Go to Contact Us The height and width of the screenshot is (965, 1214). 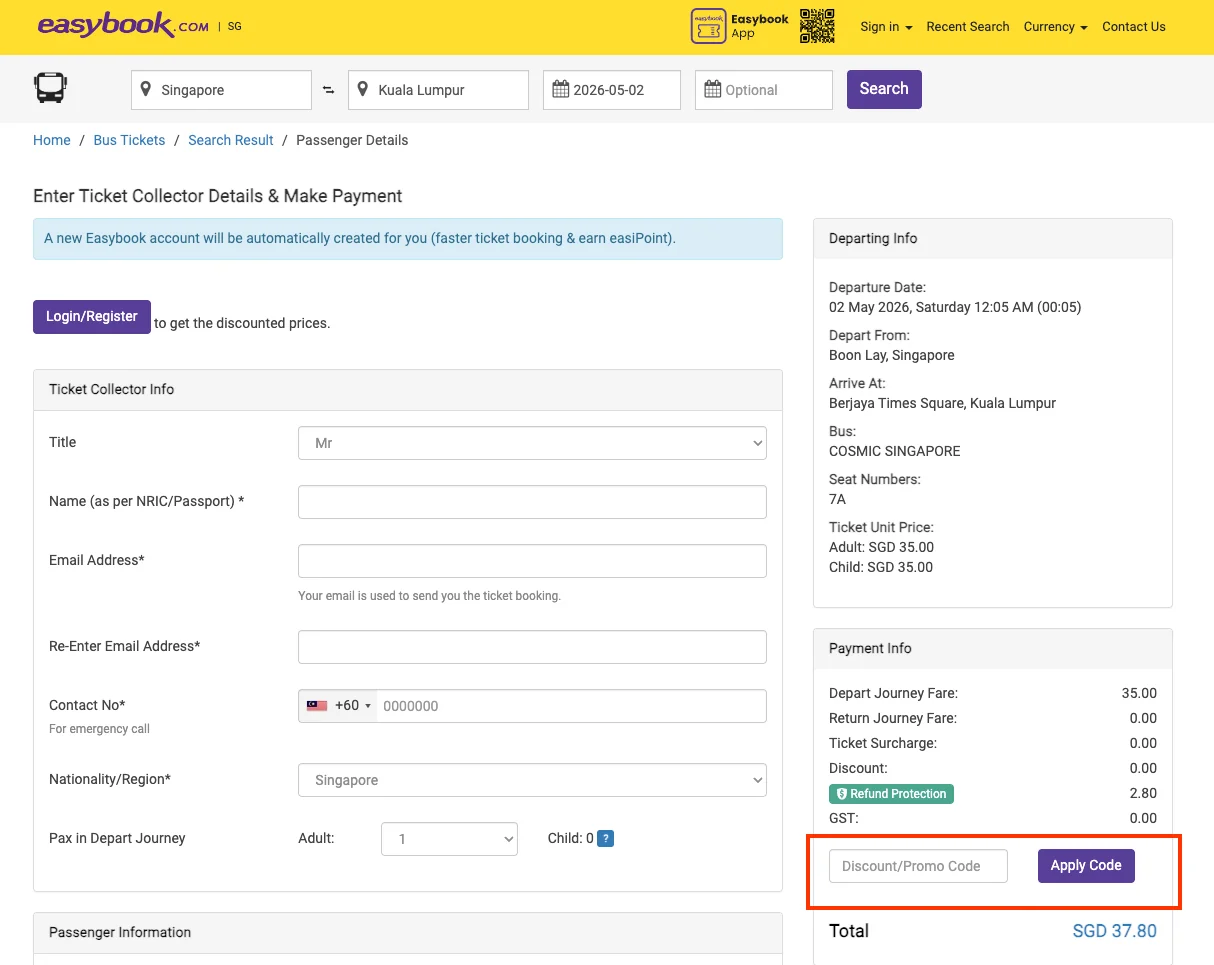point(1134,27)
